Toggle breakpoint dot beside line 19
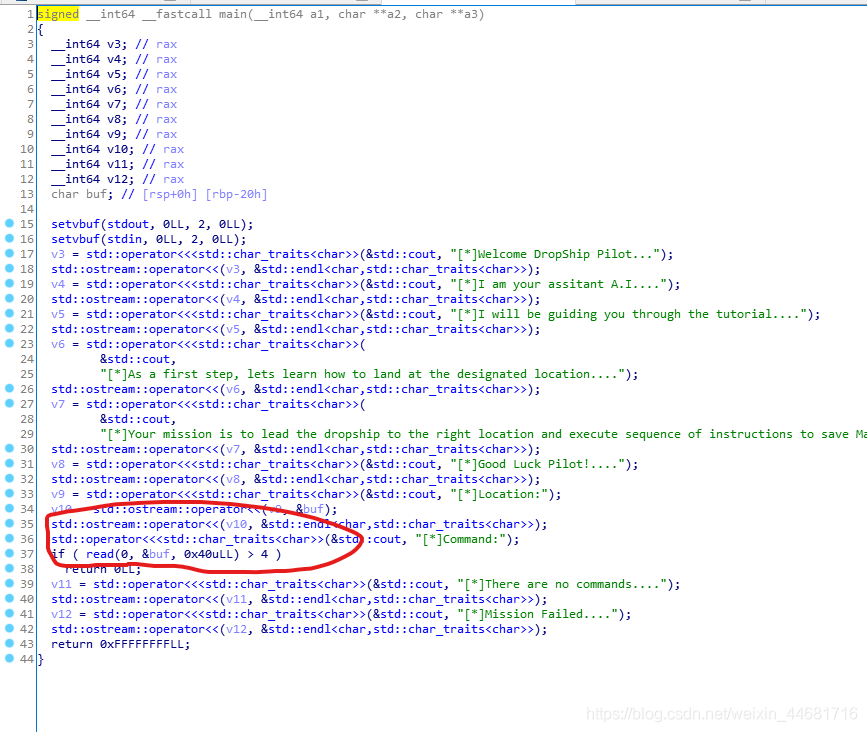The width and height of the screenshot is (867, 732). click(9, 283)
